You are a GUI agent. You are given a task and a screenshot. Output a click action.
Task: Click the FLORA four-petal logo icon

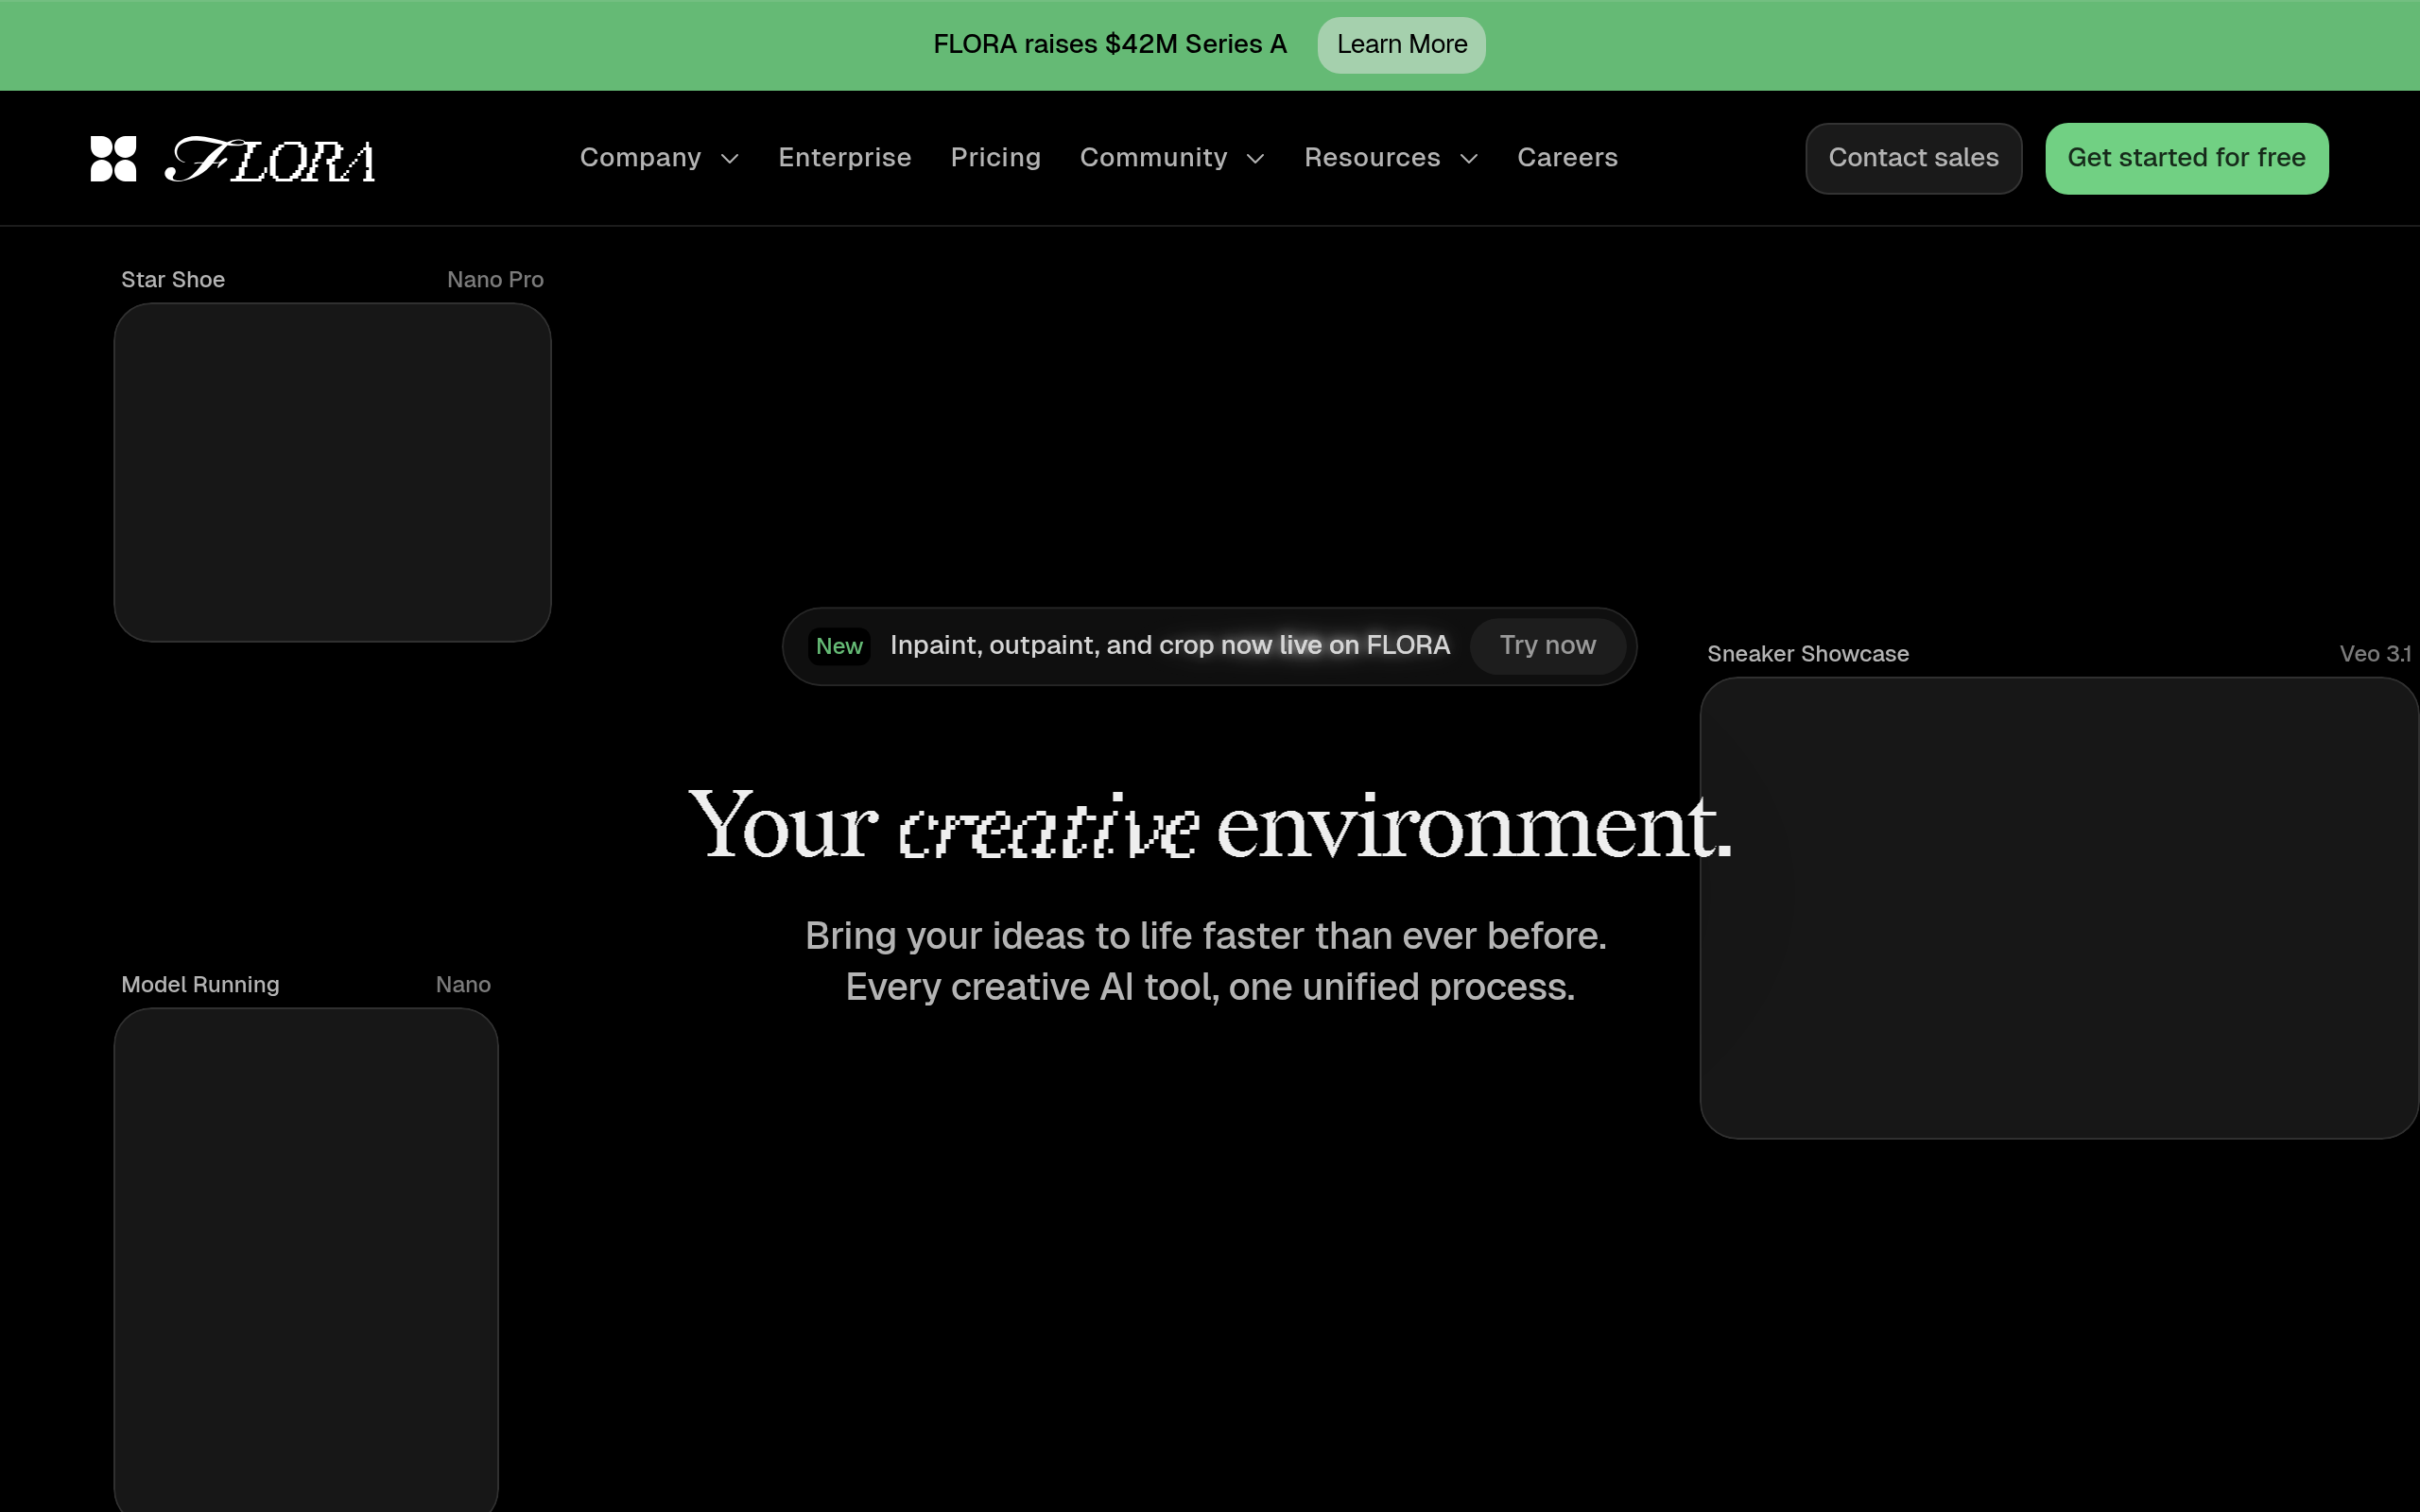tap(113, 159)
